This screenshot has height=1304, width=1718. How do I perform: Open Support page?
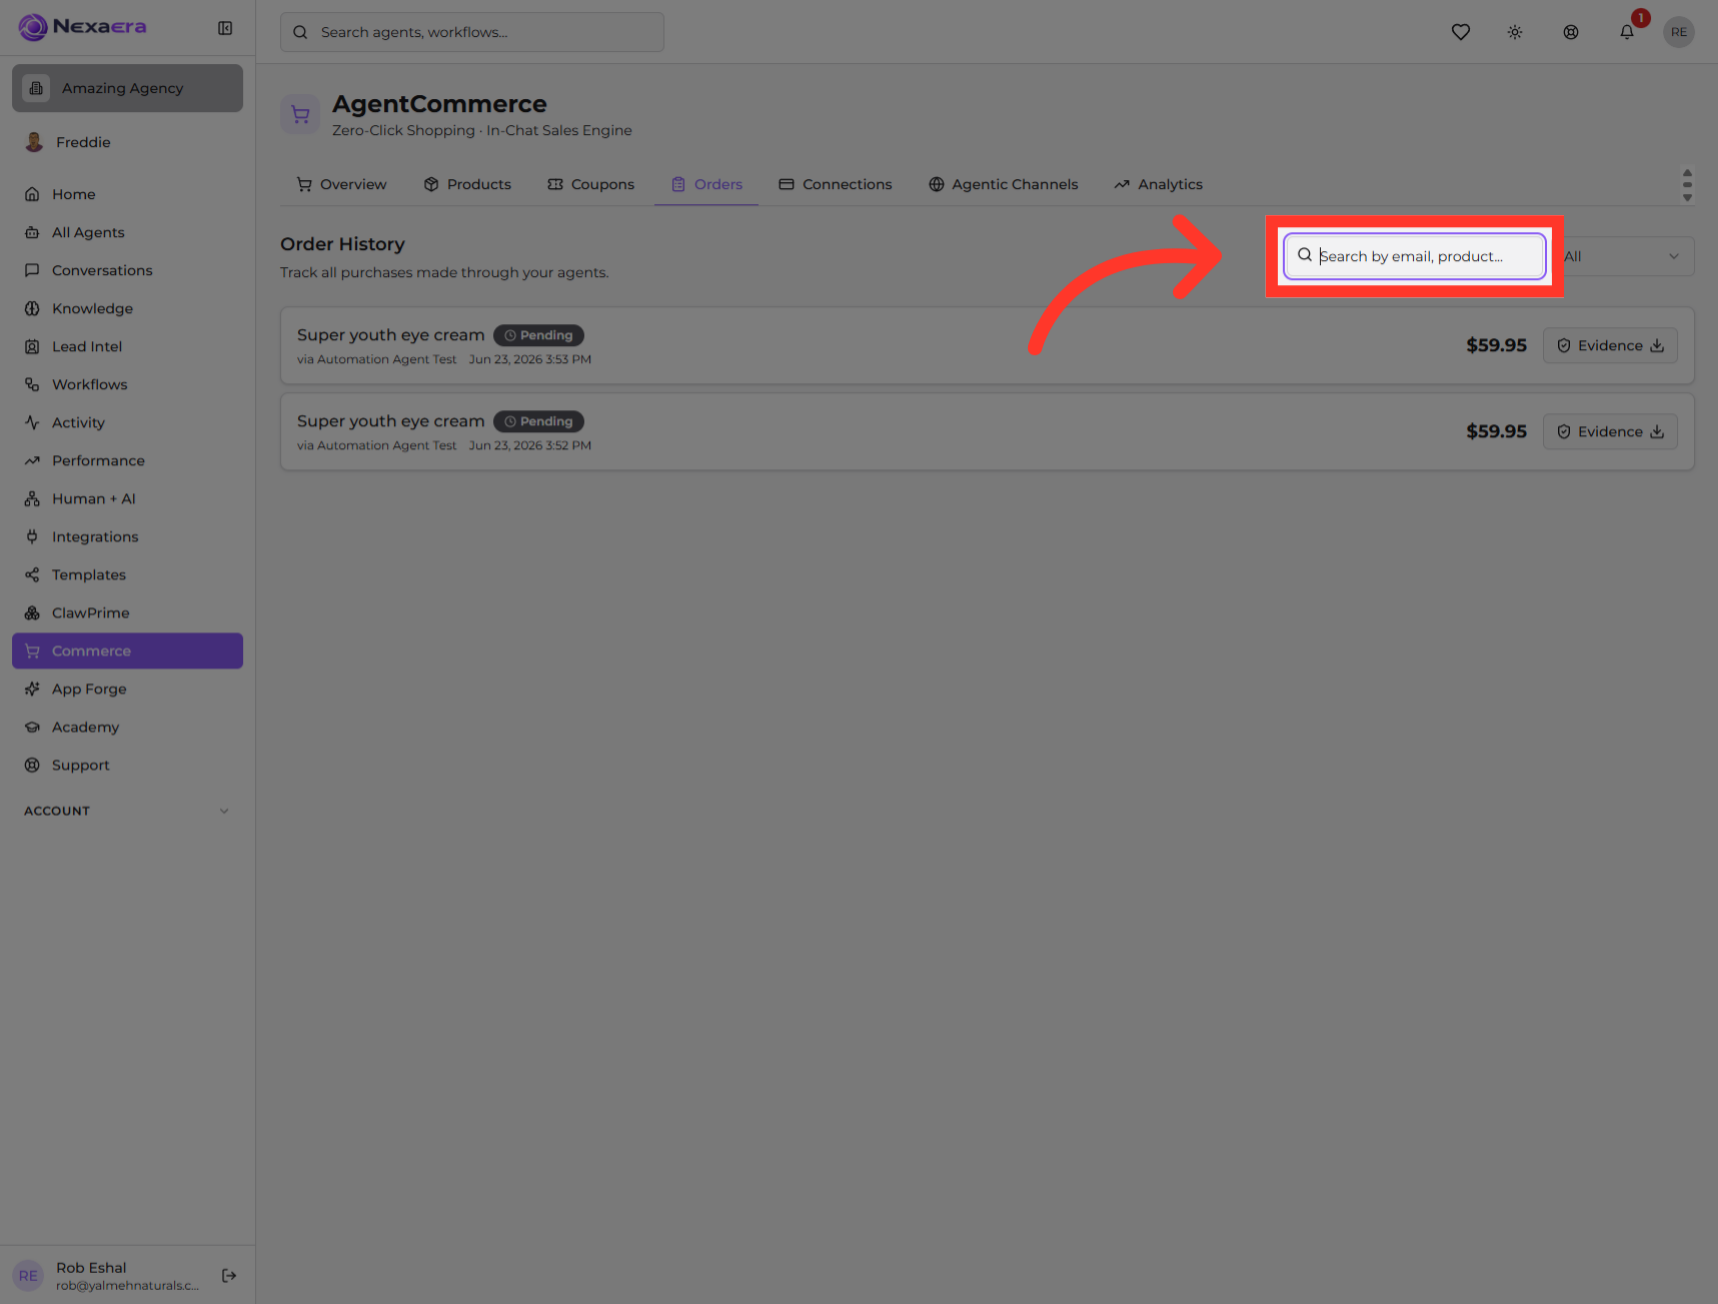click(127, 764)
